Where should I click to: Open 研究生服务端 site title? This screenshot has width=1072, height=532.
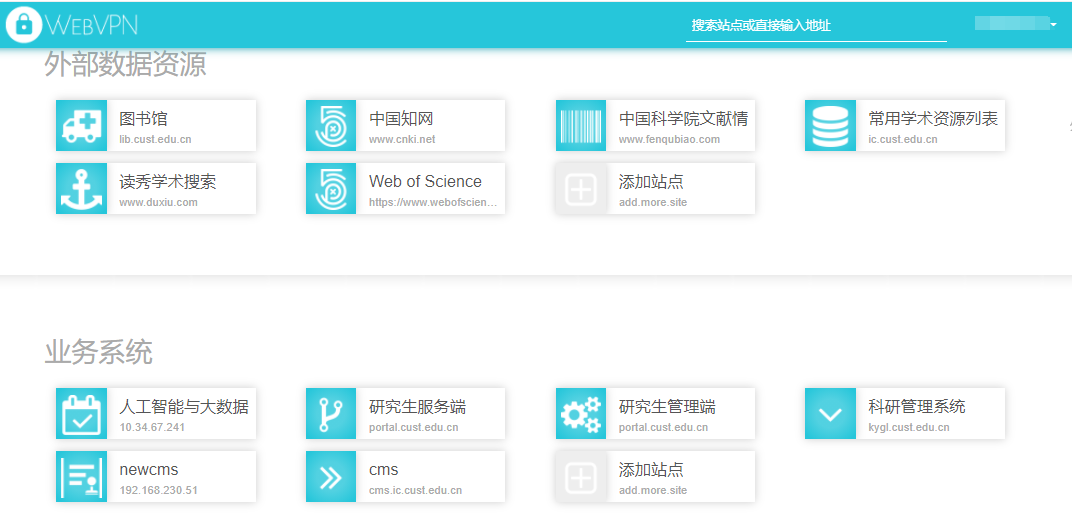(418, 407)
